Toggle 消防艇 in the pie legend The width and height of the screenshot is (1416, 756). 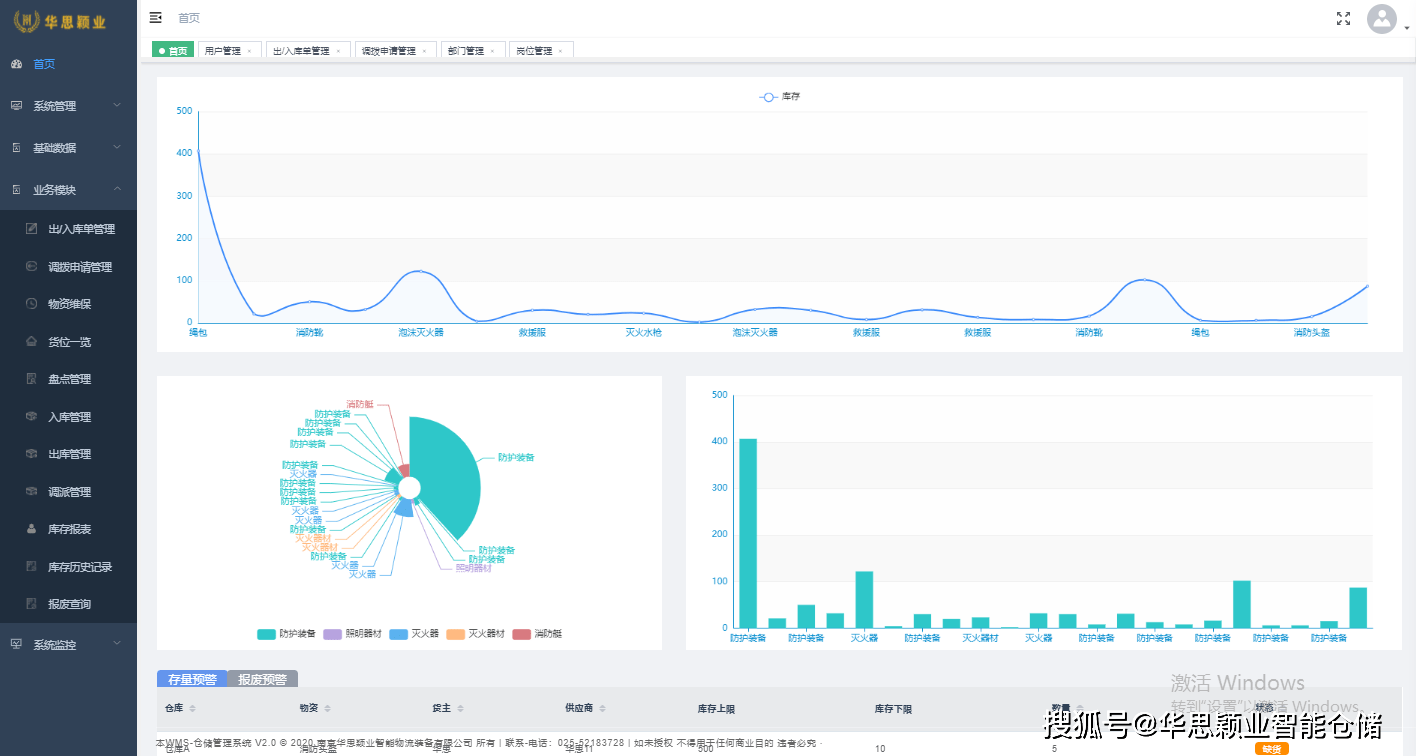[x=537, y=634]
